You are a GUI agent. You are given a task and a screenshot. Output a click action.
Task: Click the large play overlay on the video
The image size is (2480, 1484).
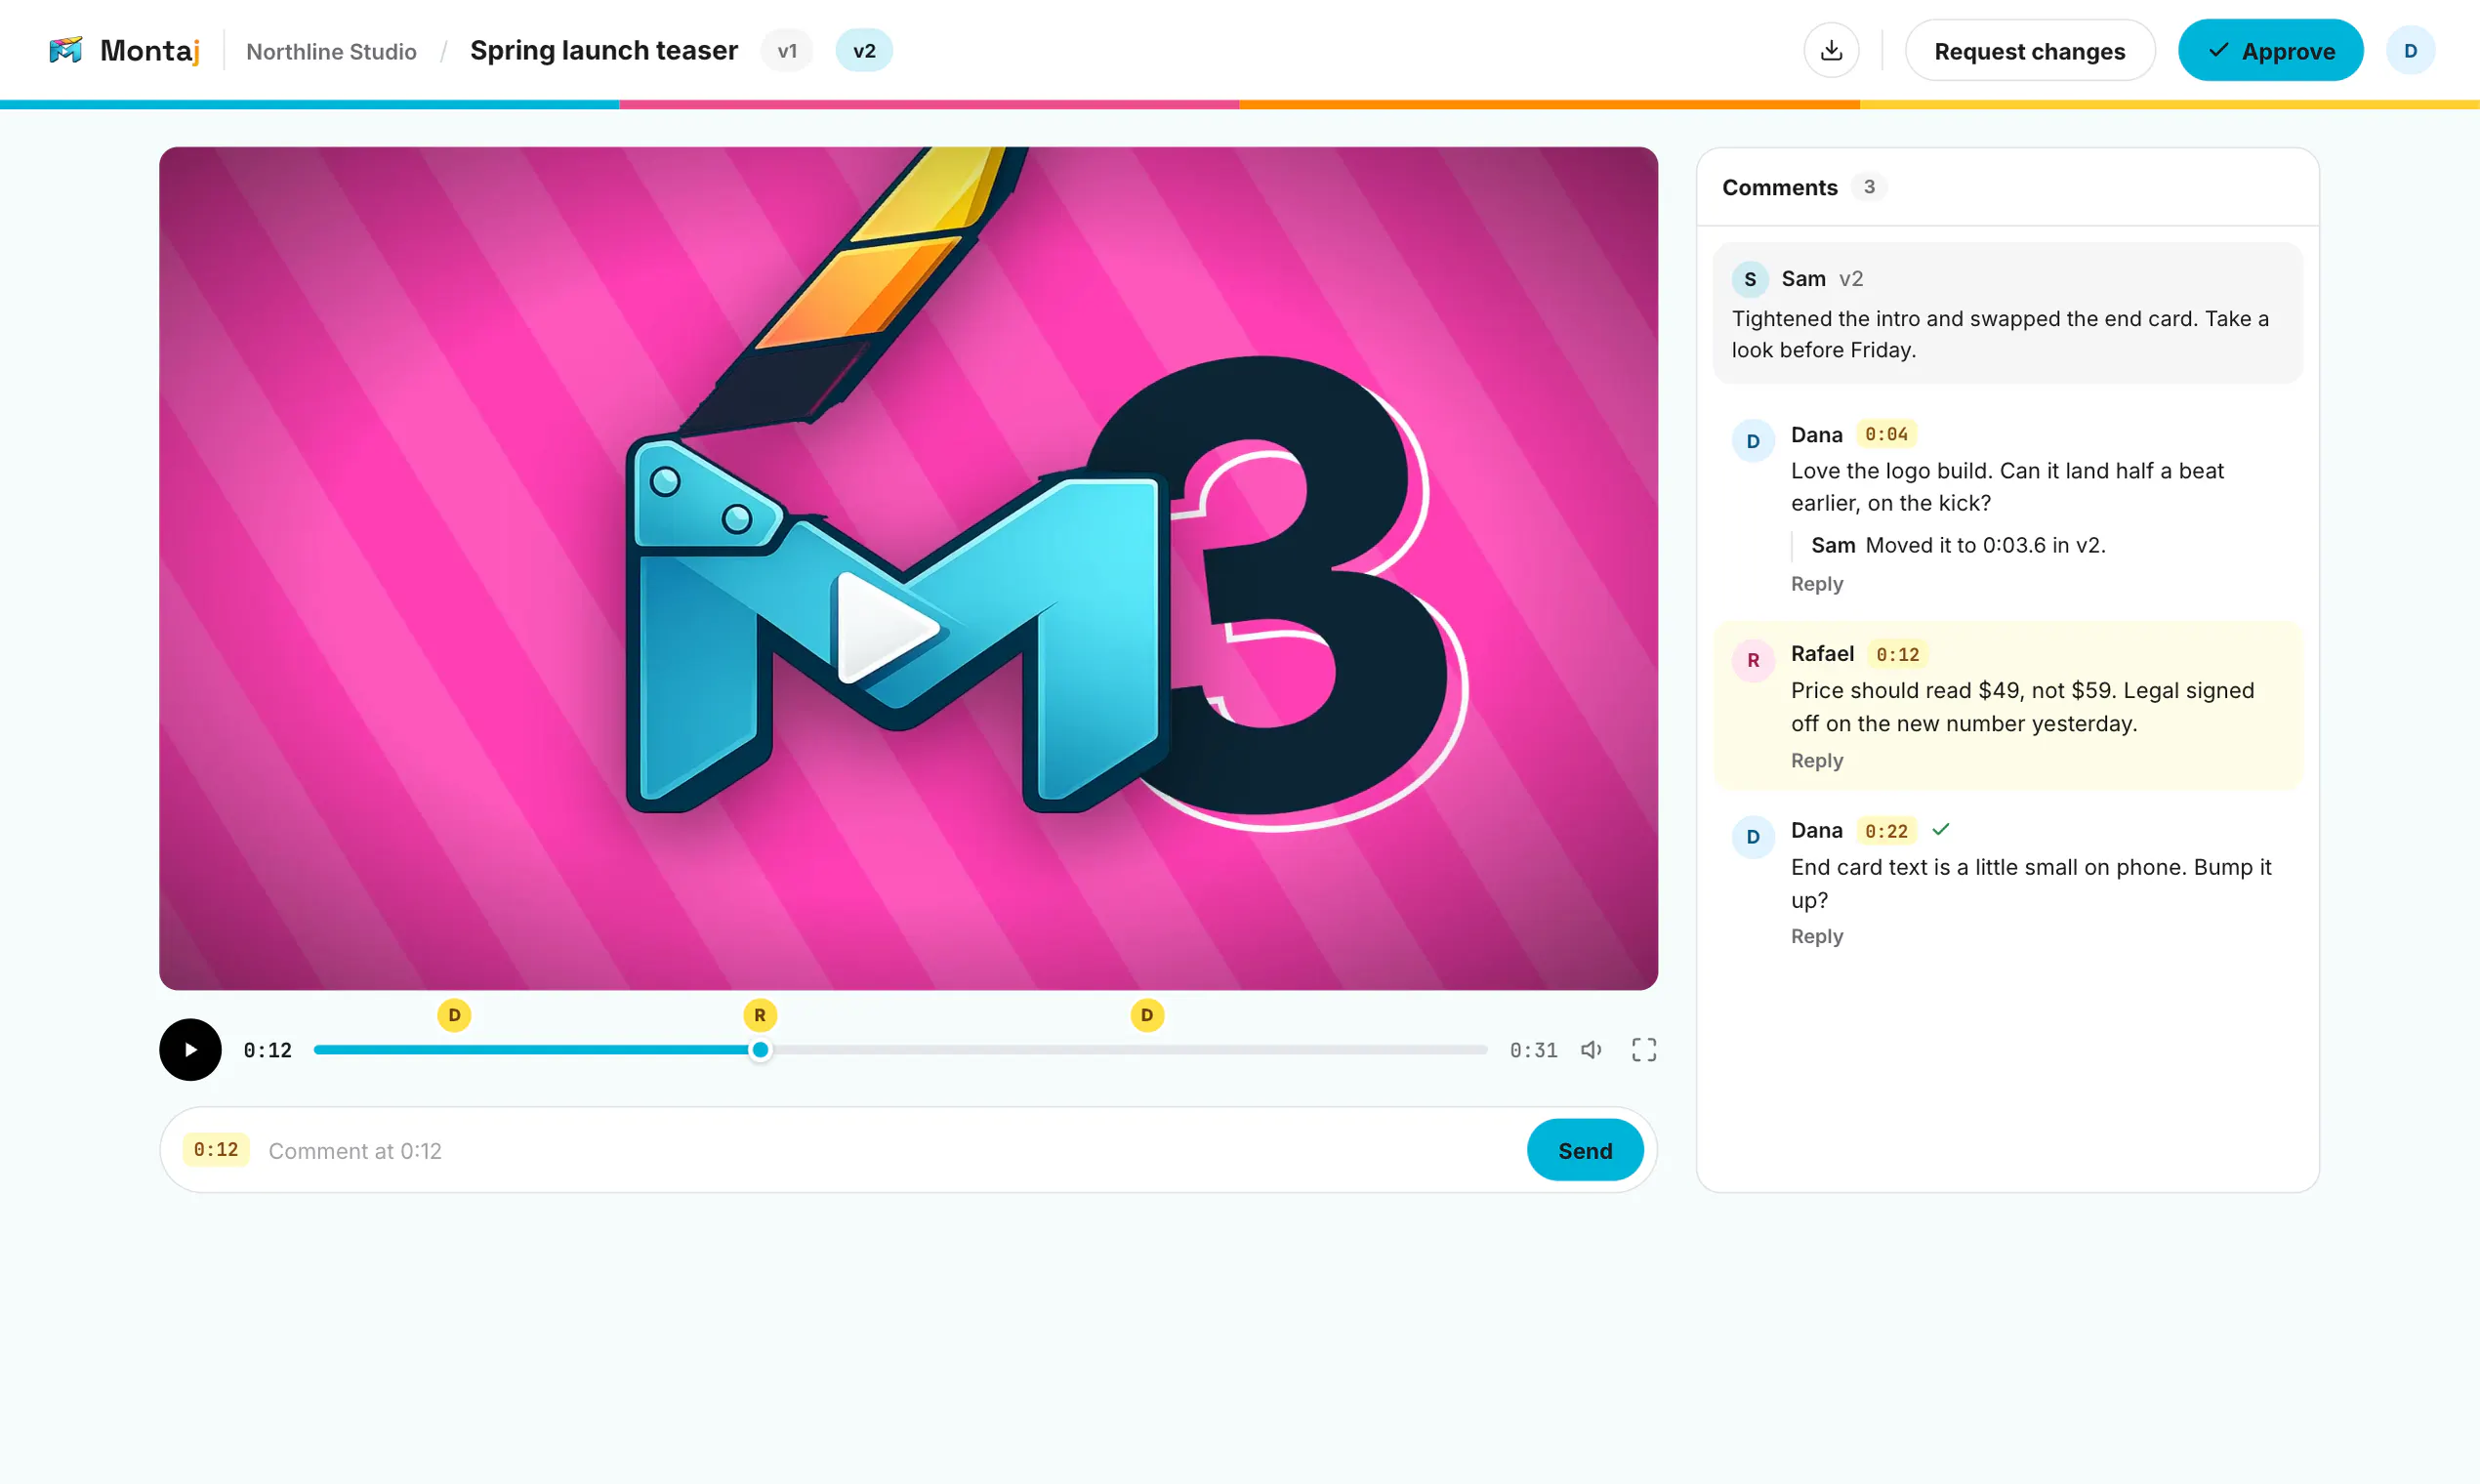(887, 627)
